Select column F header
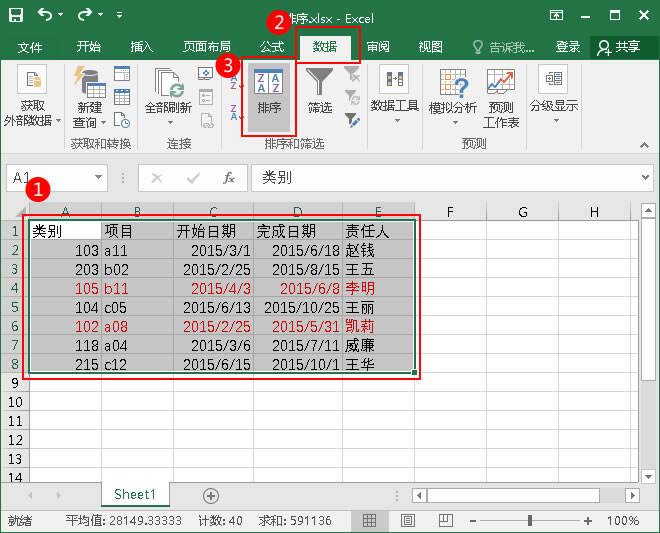 (450, 212)
